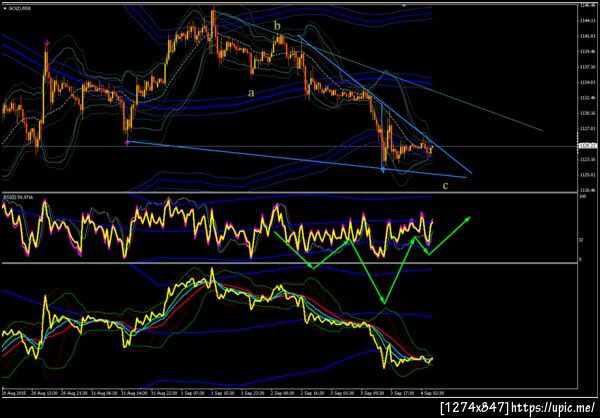600x418 pixels.
Task: Click the 1118.46 price axis label
Action: [587, 190]
